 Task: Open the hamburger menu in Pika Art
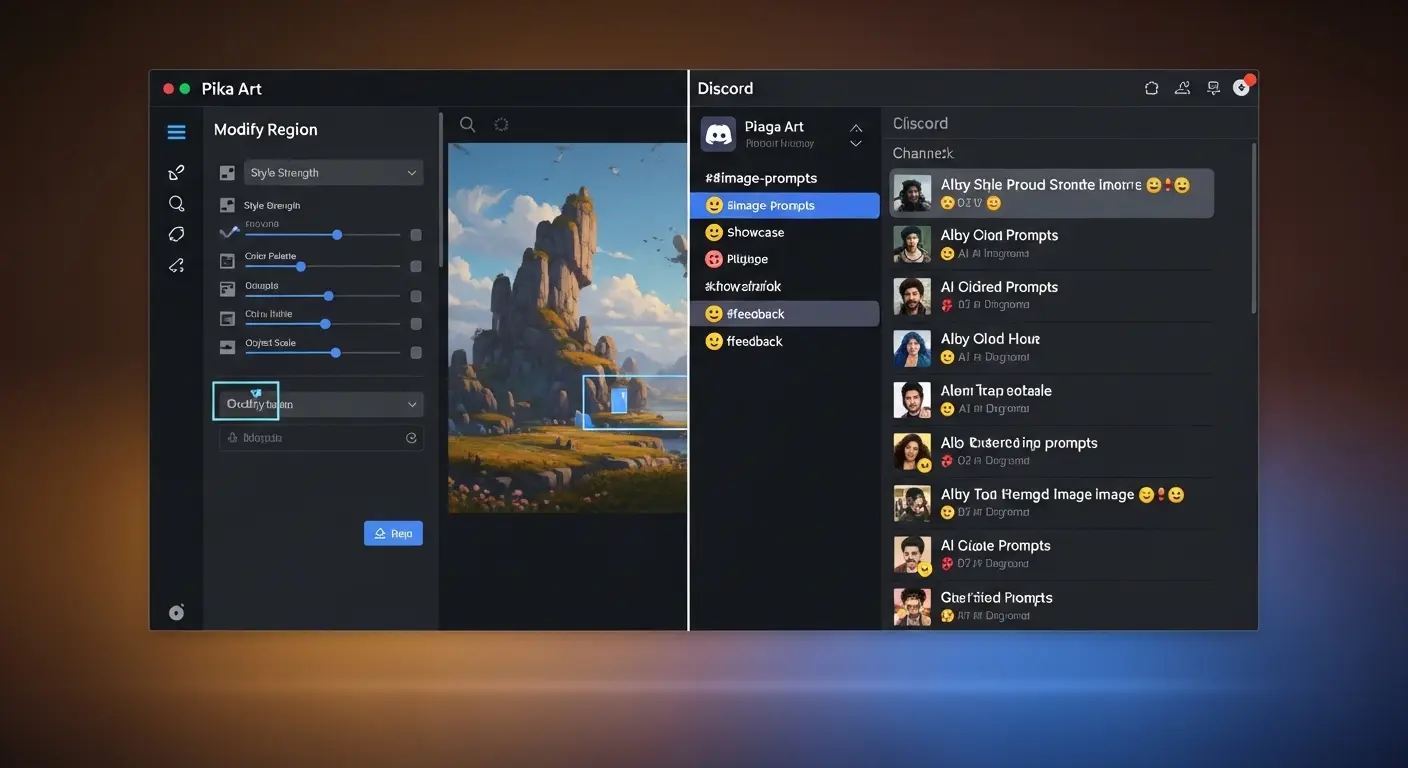[176, 132]
